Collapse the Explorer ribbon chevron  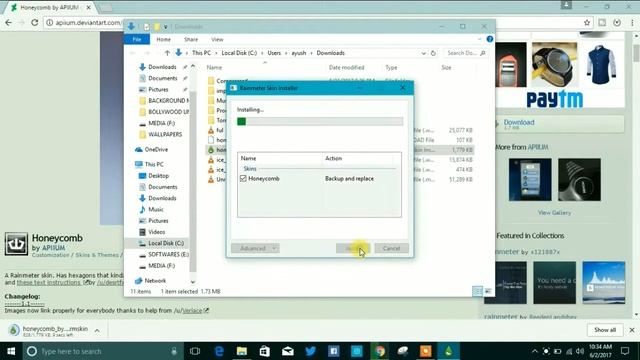(479, 39)
